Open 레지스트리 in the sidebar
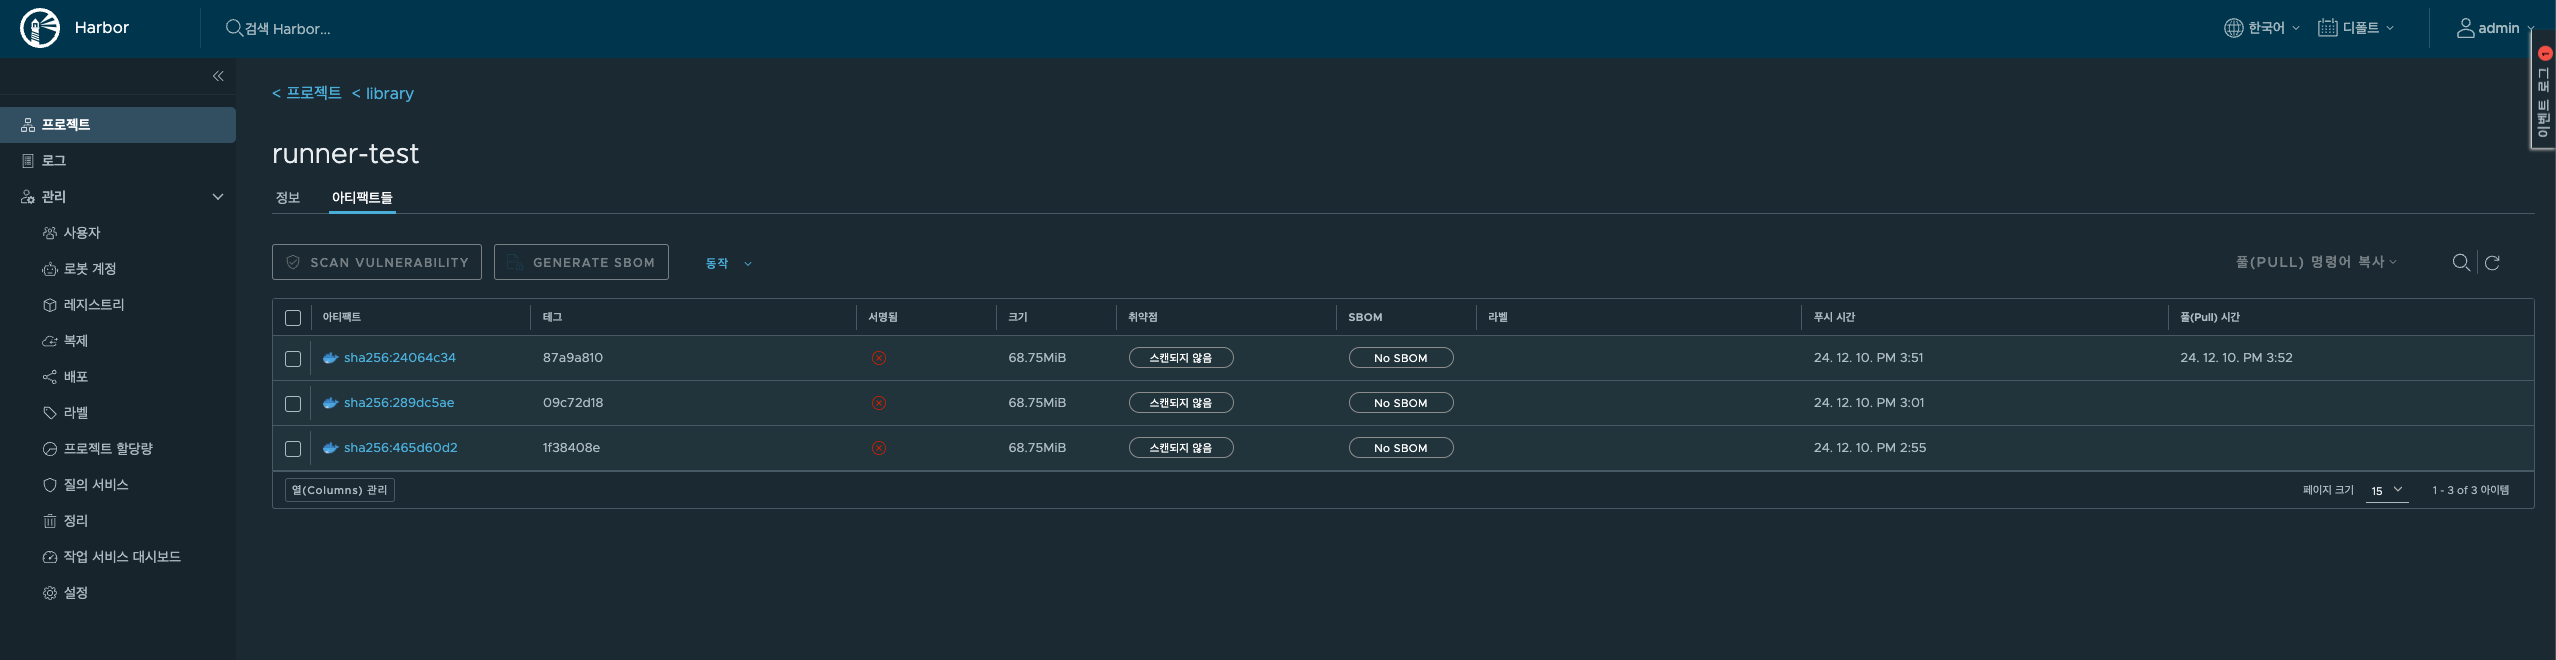The height and width of the screenshot is (660, 2556). coord(118,305)
